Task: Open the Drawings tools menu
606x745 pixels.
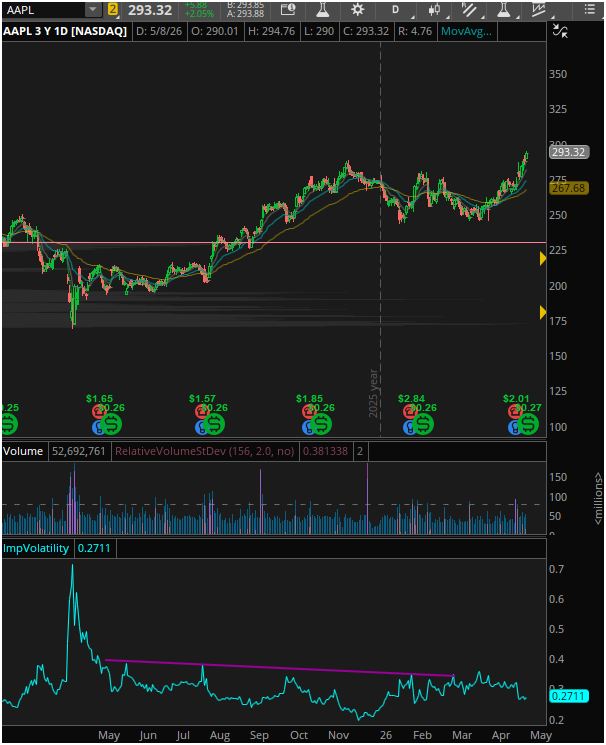Action: click(469, 10)
